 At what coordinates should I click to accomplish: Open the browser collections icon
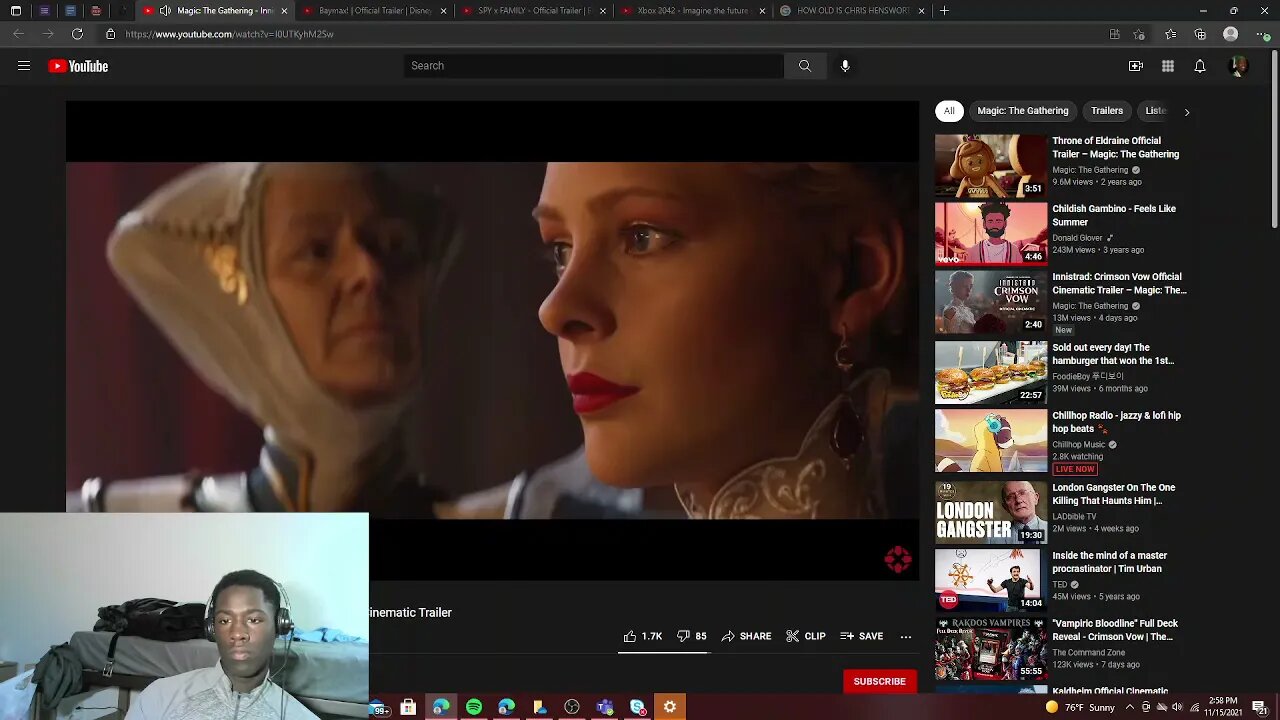(1200, 34)
